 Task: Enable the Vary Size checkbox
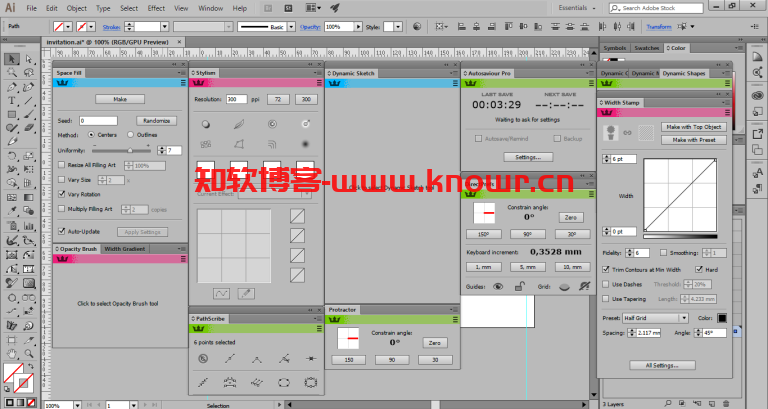point(62,180)
